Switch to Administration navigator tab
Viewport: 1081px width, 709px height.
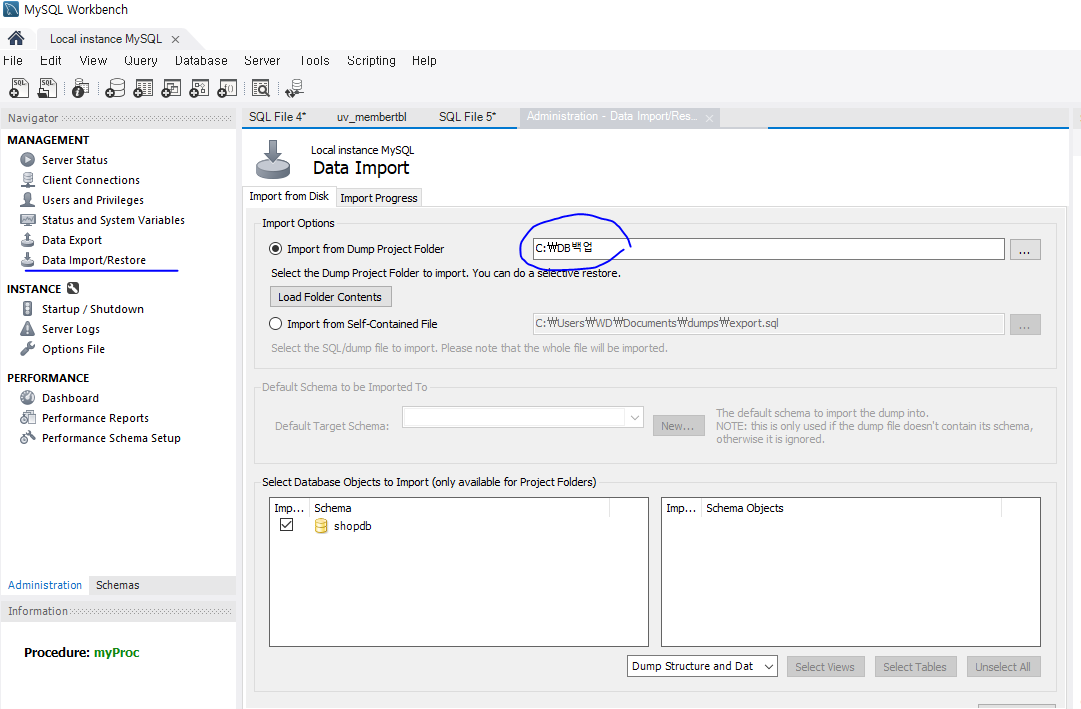(x=45, y=585)
